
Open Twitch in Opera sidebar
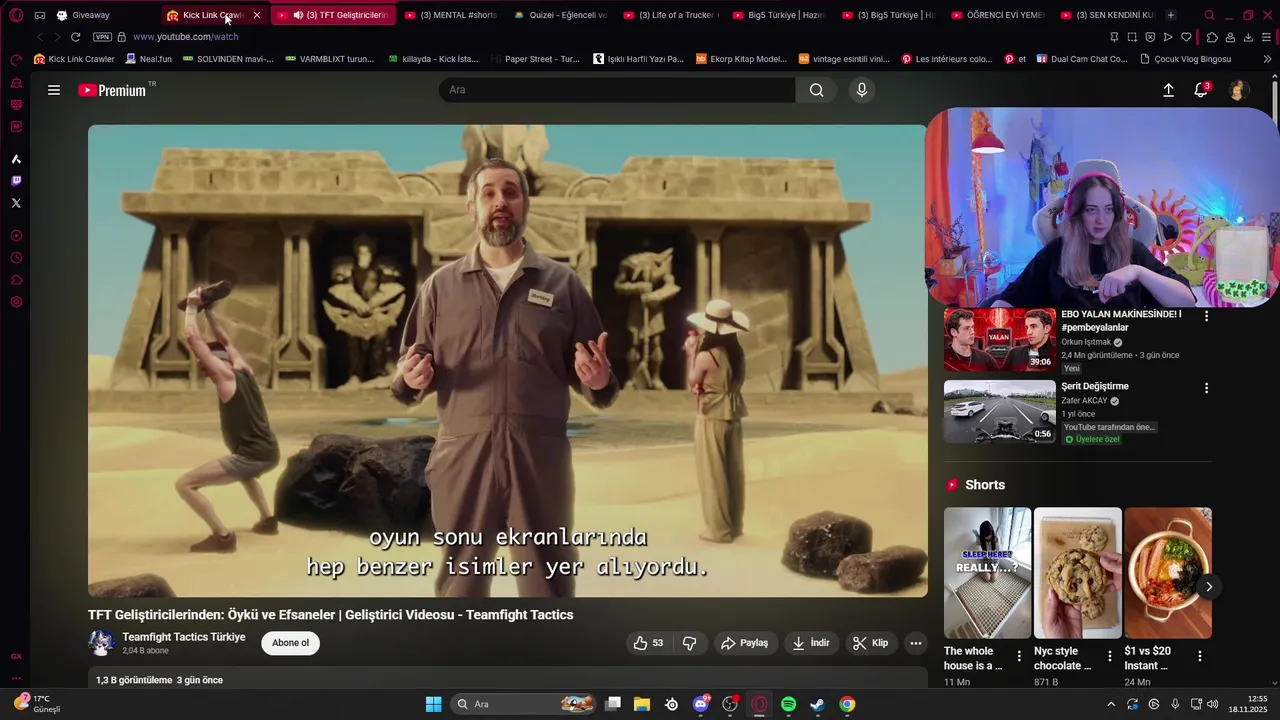coord(16,181)
